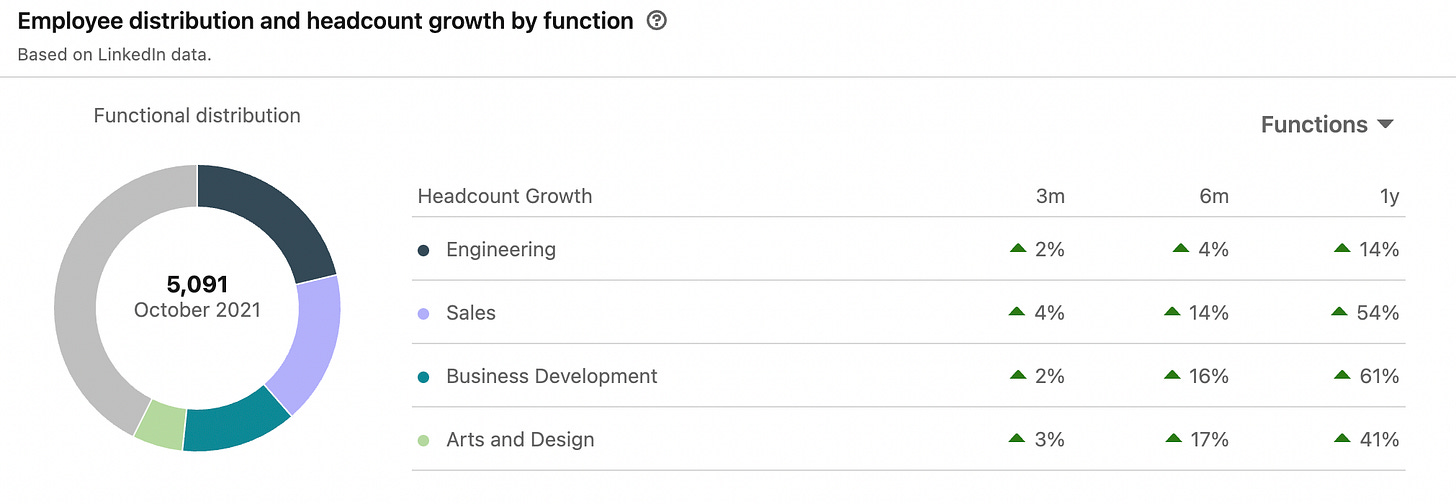Click the 6m column header
Image resolution: width=1456 pixels, height=504 pixels.
(1214, 197)
